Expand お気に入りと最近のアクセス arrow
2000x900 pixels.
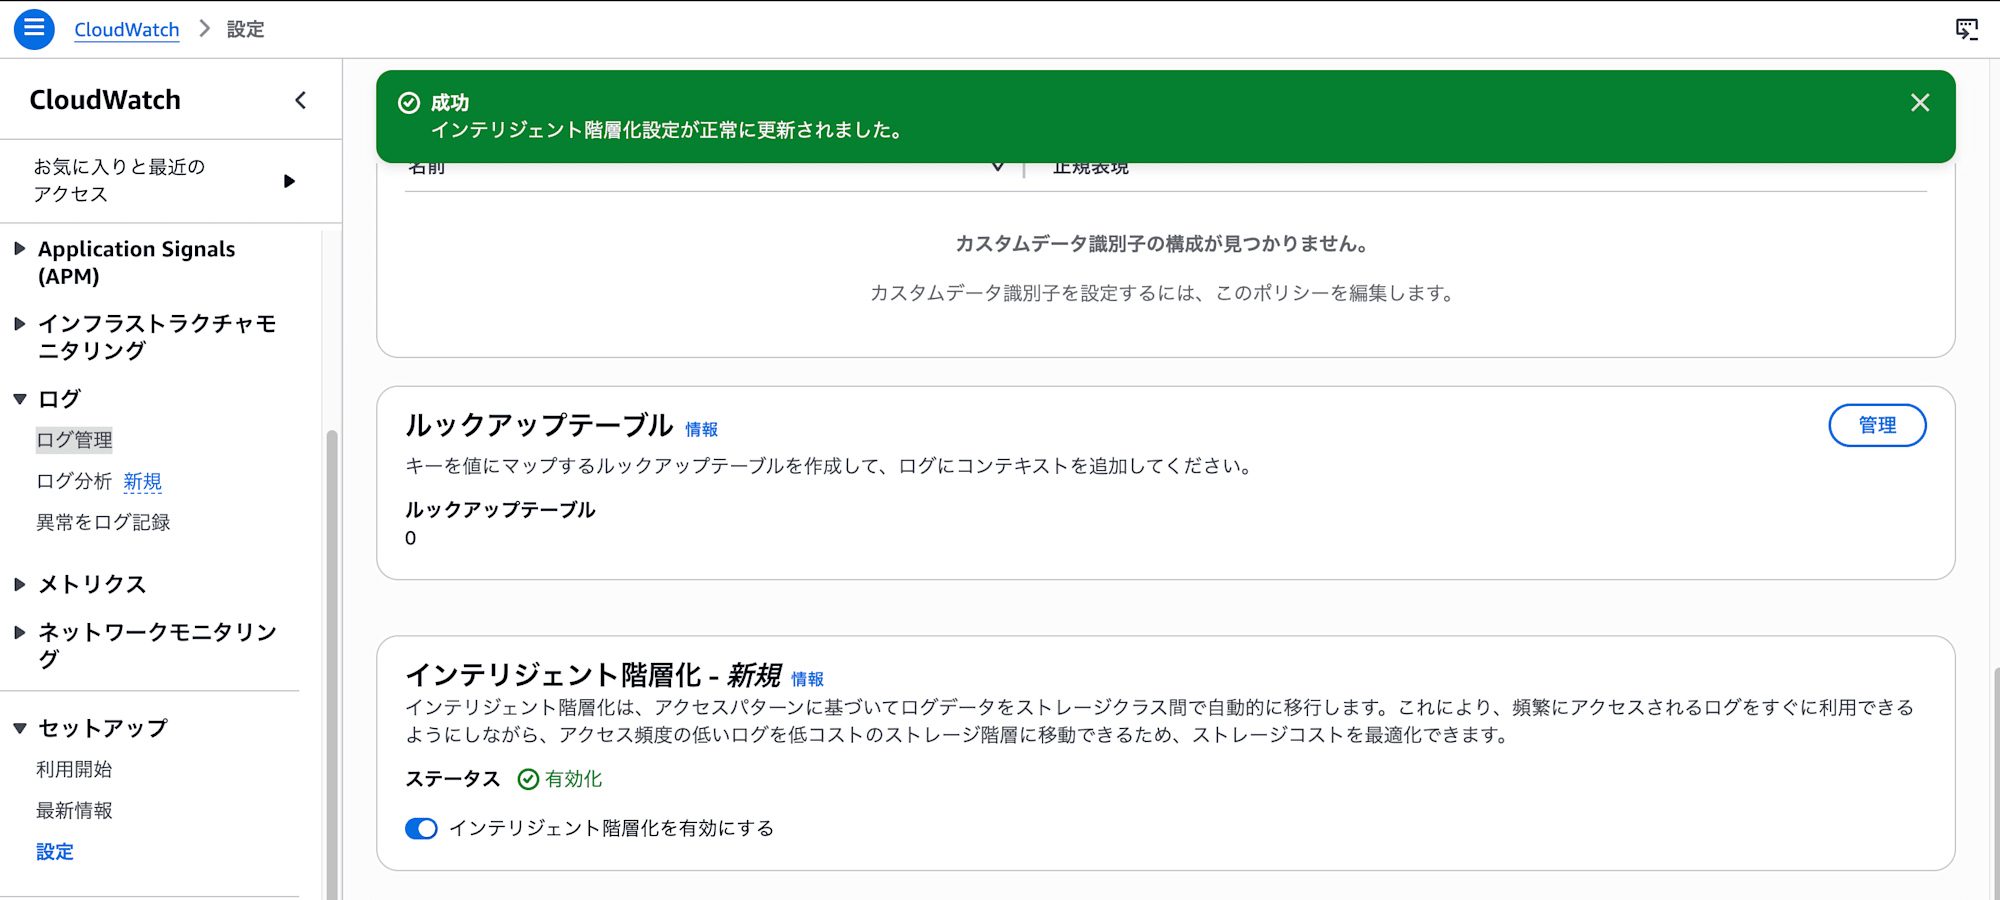pyautogui.click(x=289, y=181)
